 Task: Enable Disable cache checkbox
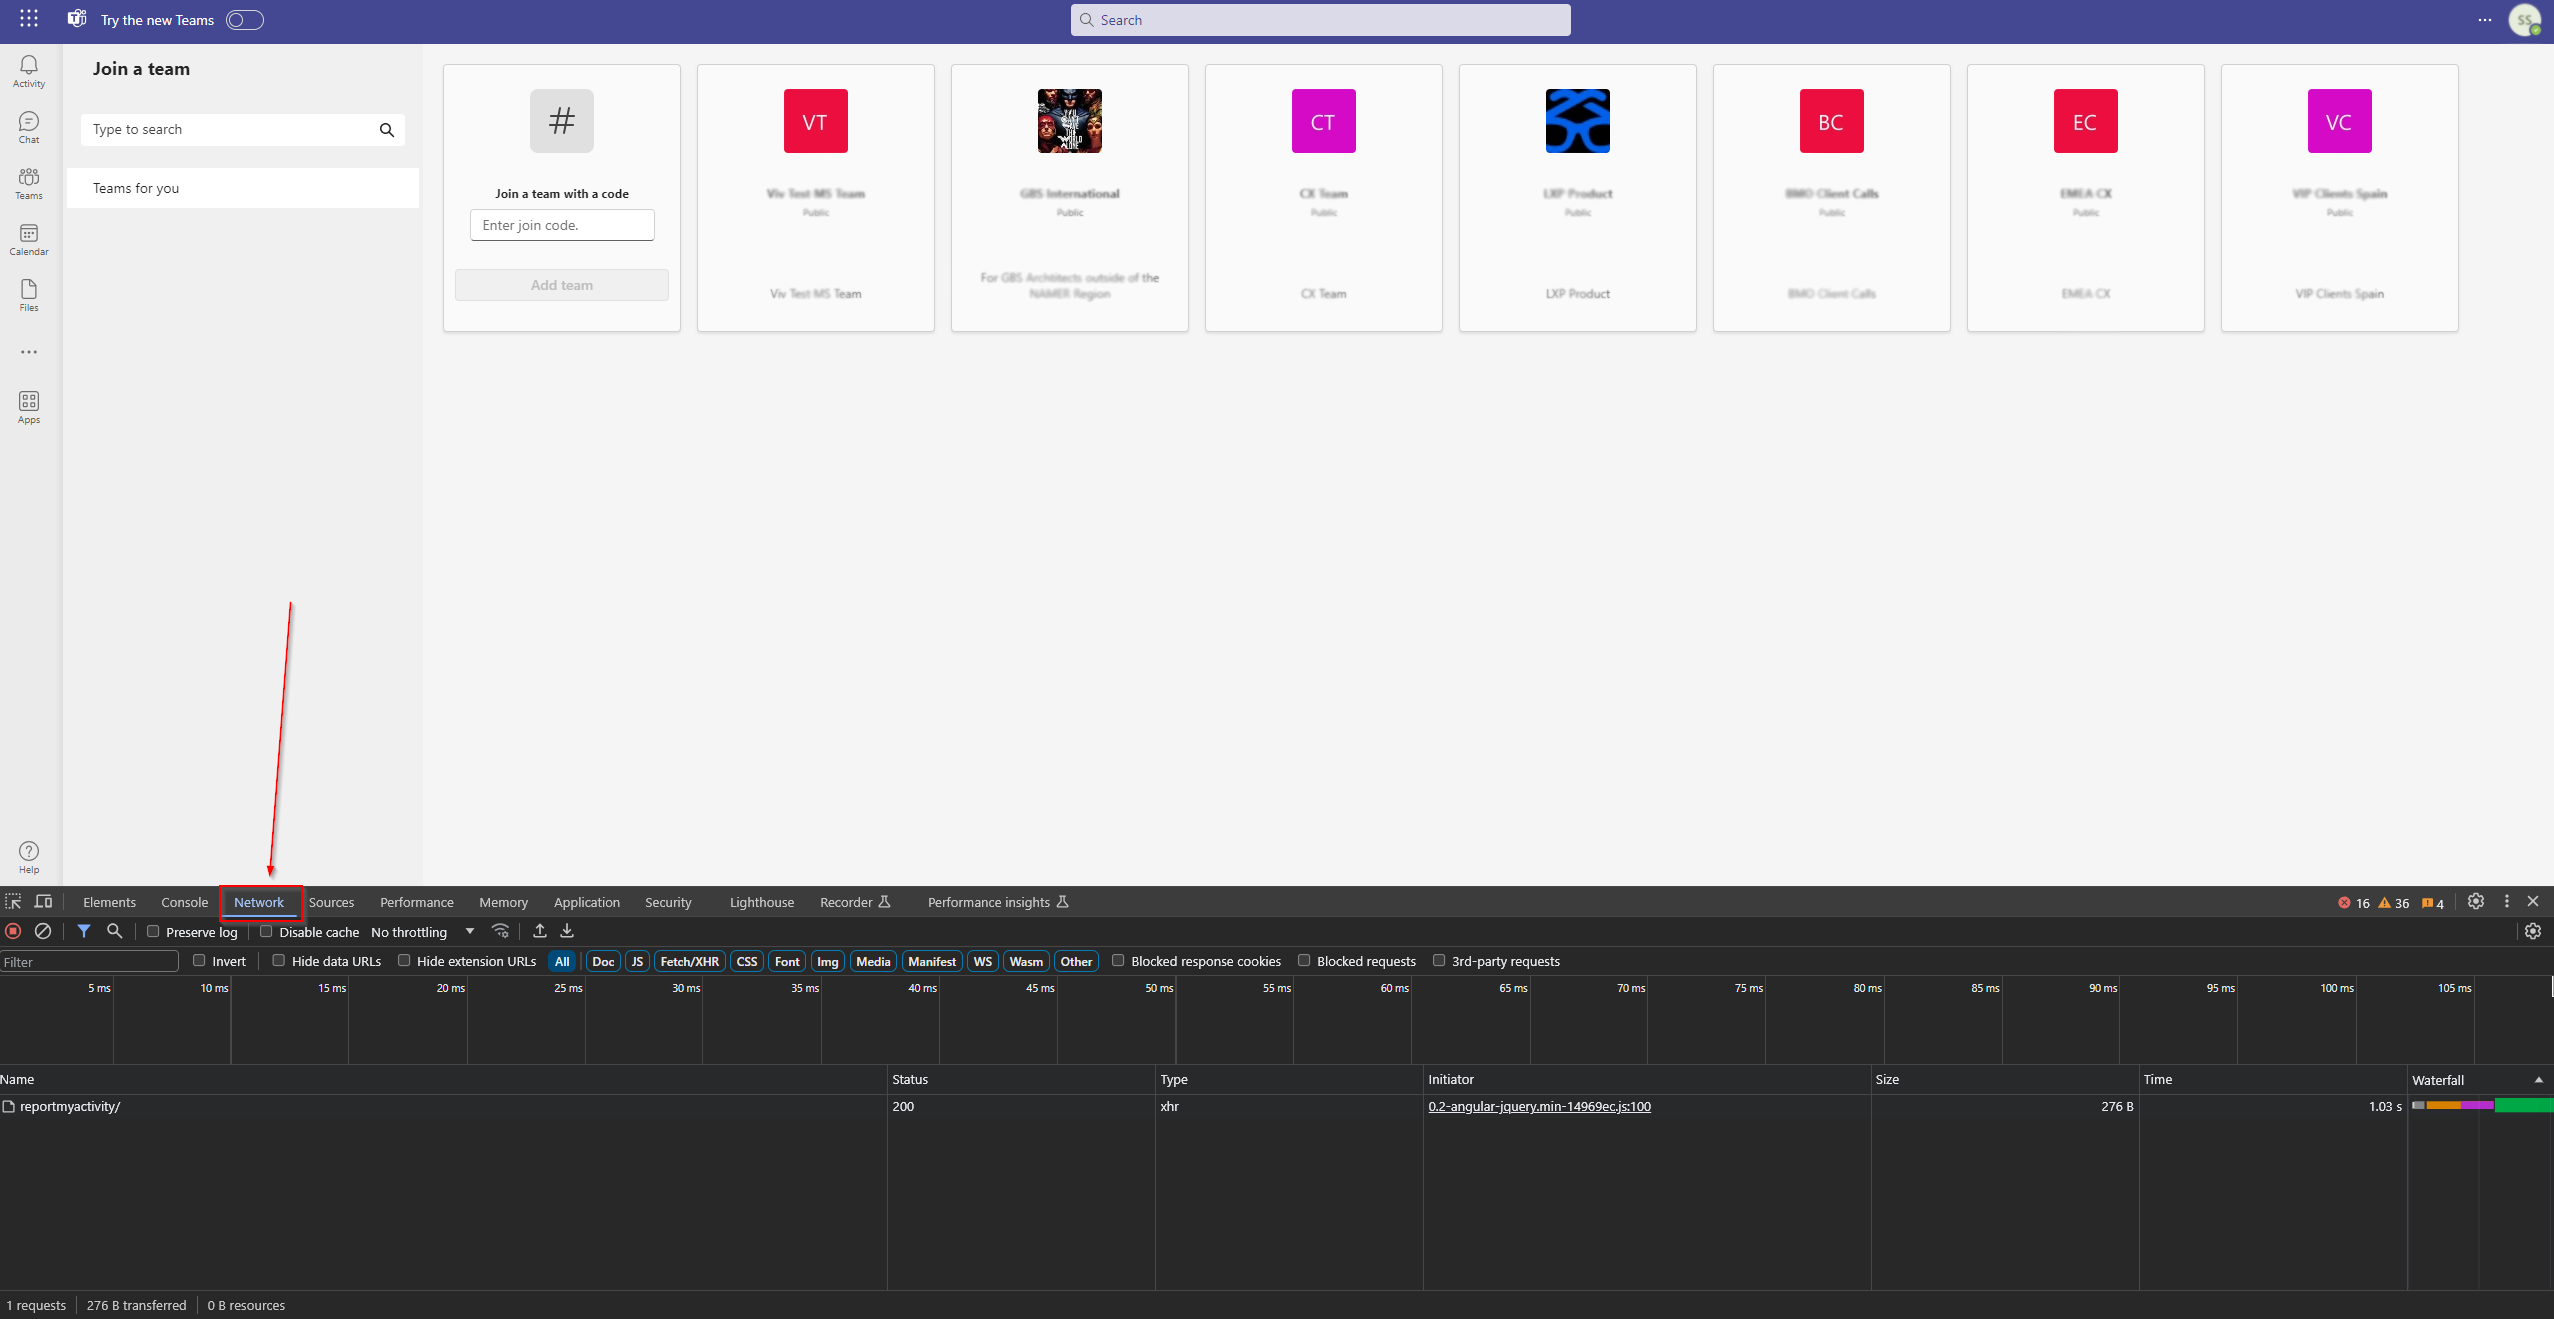[x=266, y=931]
